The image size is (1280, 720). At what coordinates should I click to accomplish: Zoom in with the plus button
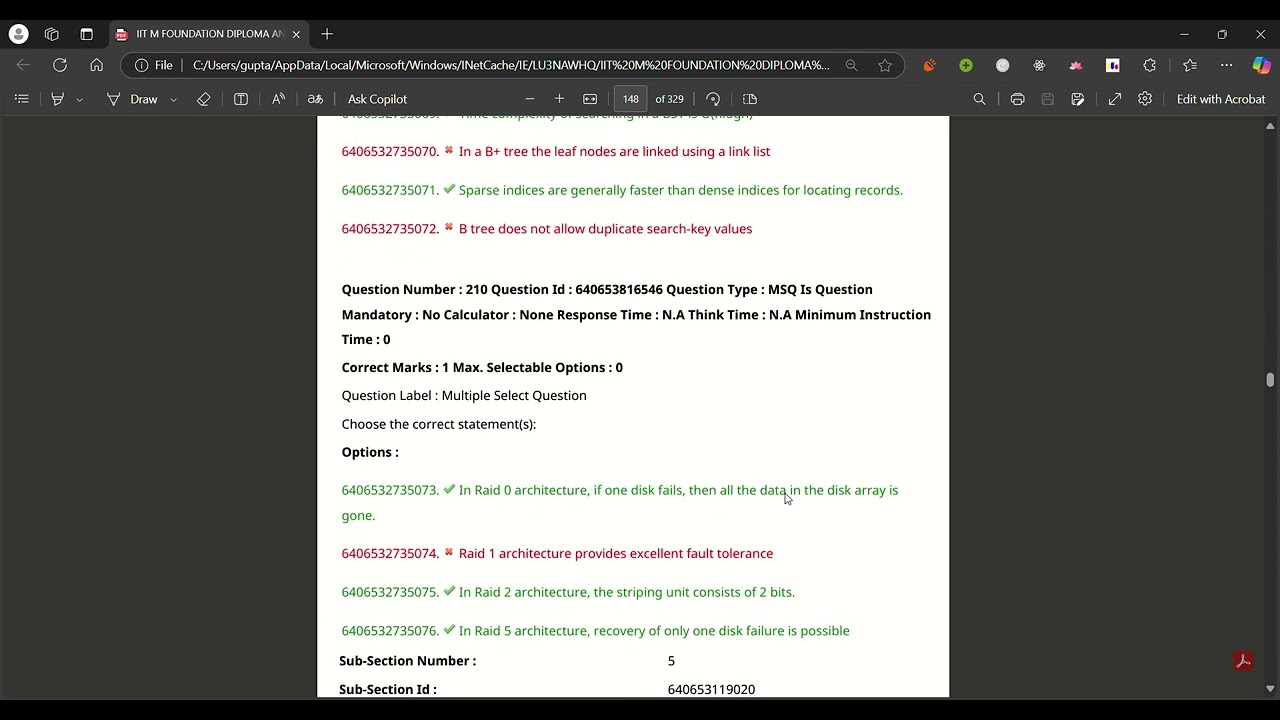[x=559, y=99]
